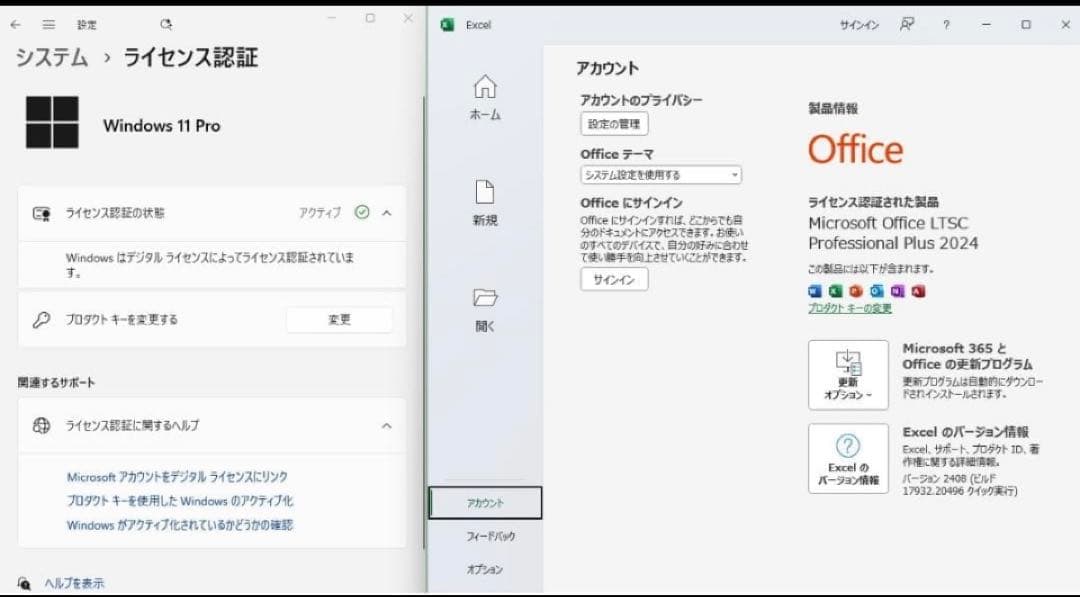Open プロダクト キーを使用した Windows のアクティブ化 link
Viewport: 1080px width, 597px height.
(180, 501)
